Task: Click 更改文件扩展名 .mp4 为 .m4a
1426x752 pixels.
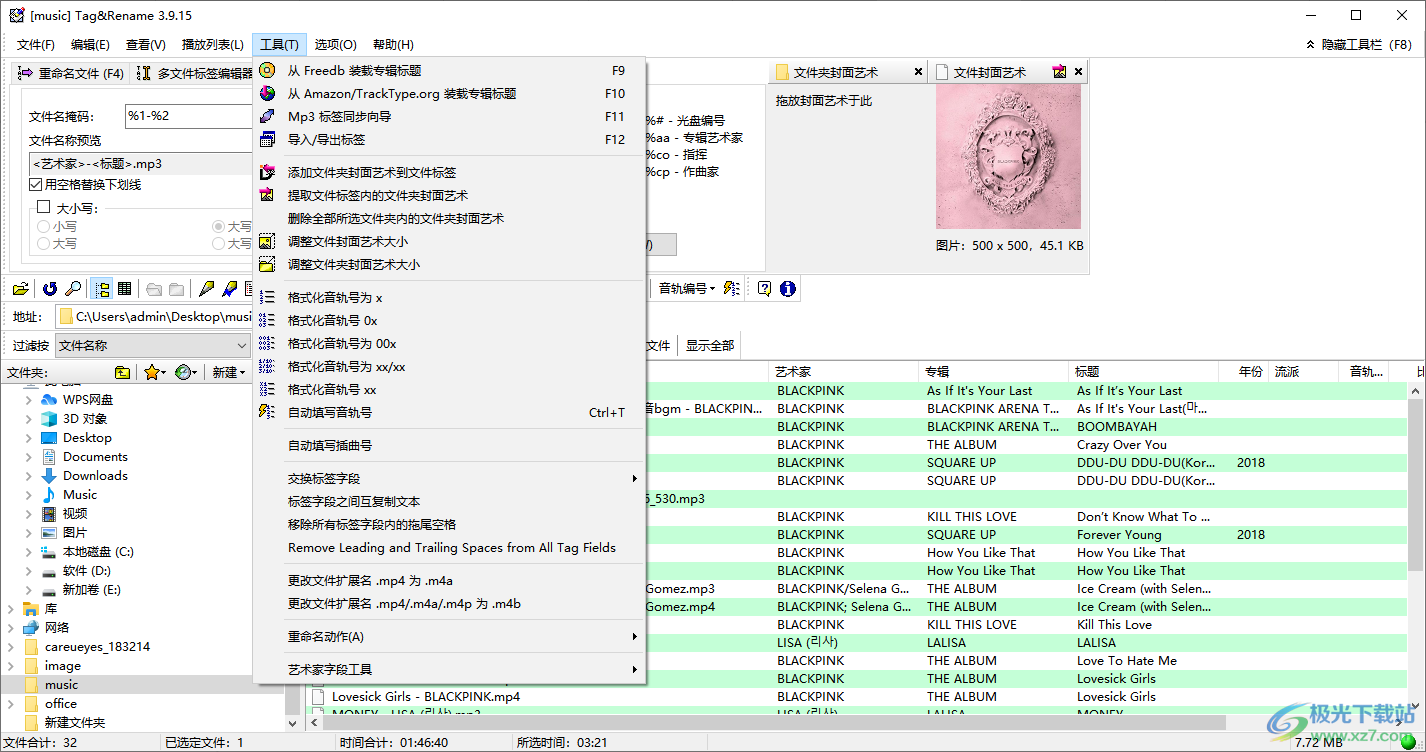Action: [450, 580]
